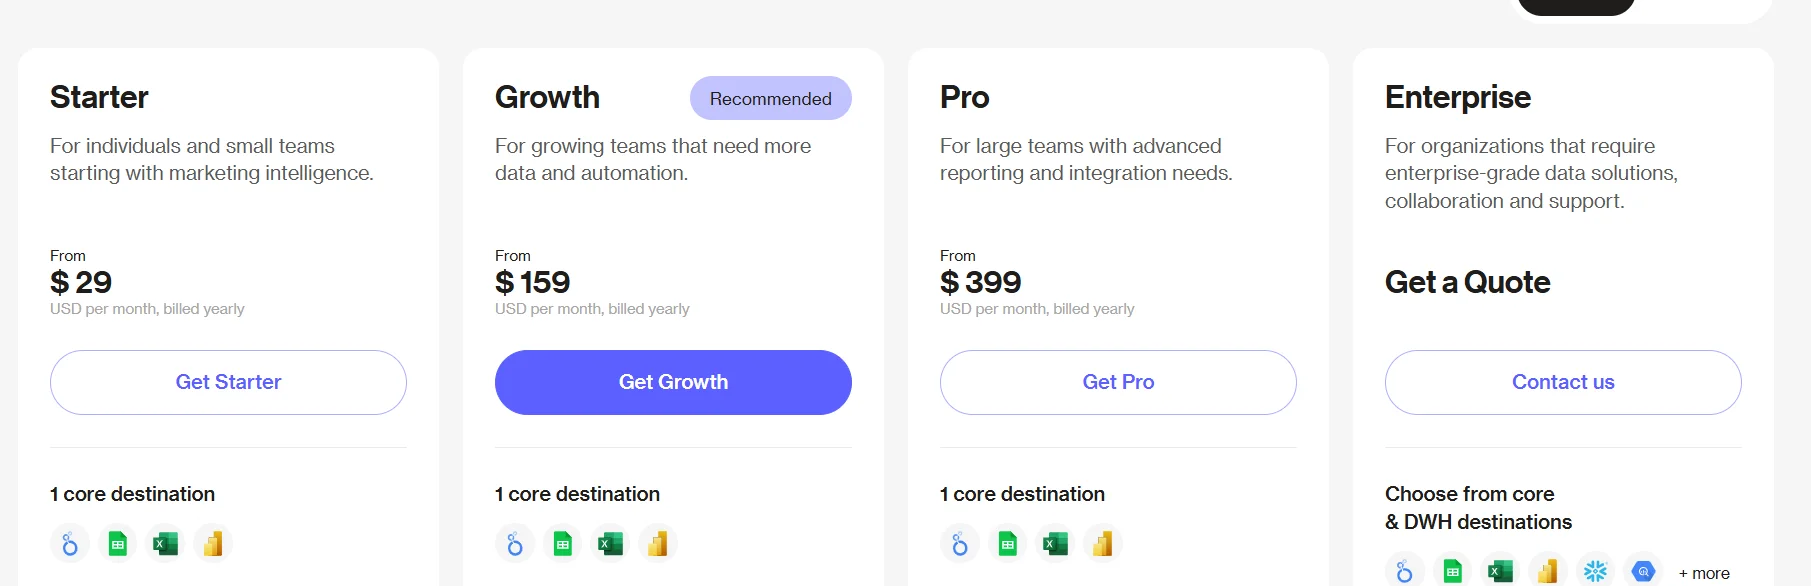The height and width of the screenshot is (586, 1811).
Task: Select the Get Pro button
Action: click(x=1118, y=382)
